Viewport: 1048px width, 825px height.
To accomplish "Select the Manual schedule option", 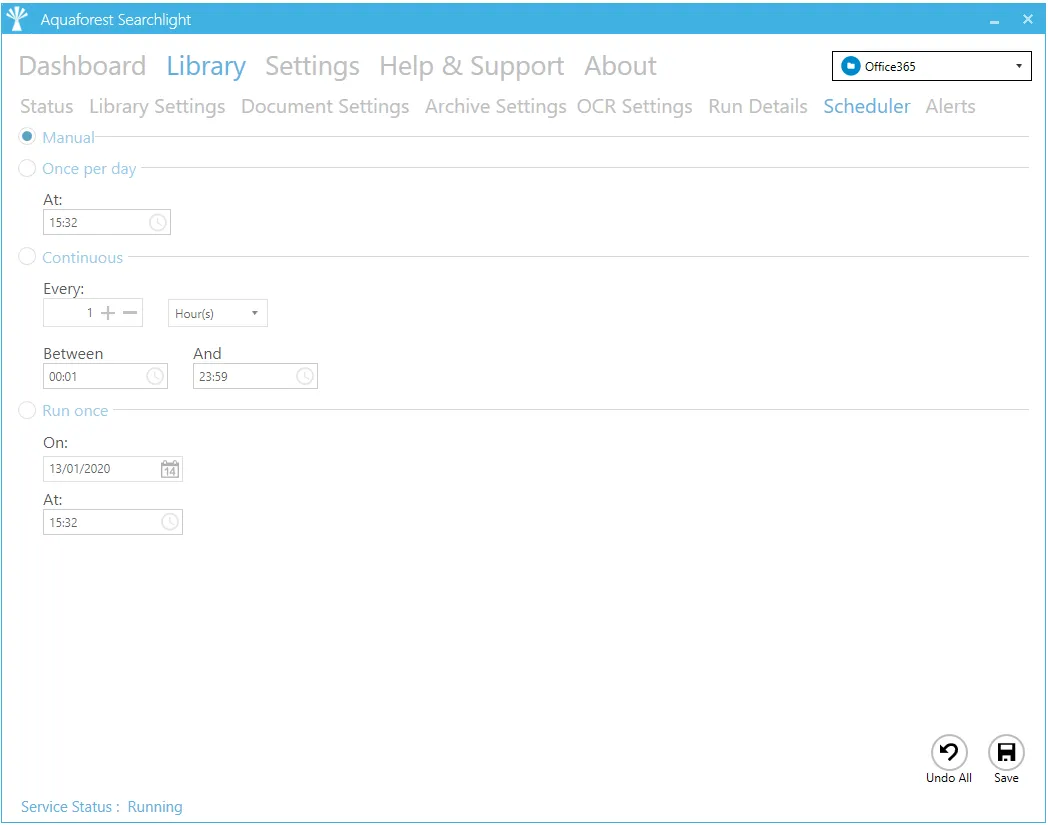I will pyautogui.click(x=28, y=137).
